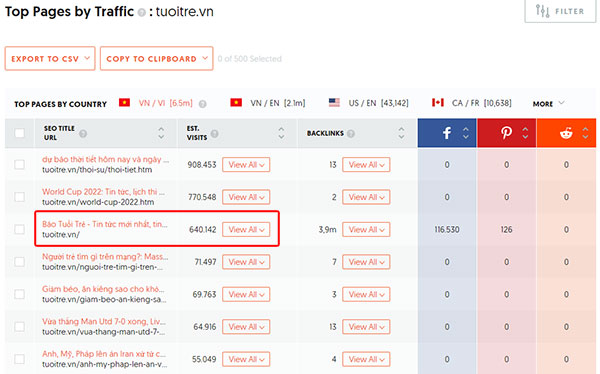Viewport: 600px width, 374px height.
Task: Expand View All backlinks for giam-beo row
Action: coord(366,294)
